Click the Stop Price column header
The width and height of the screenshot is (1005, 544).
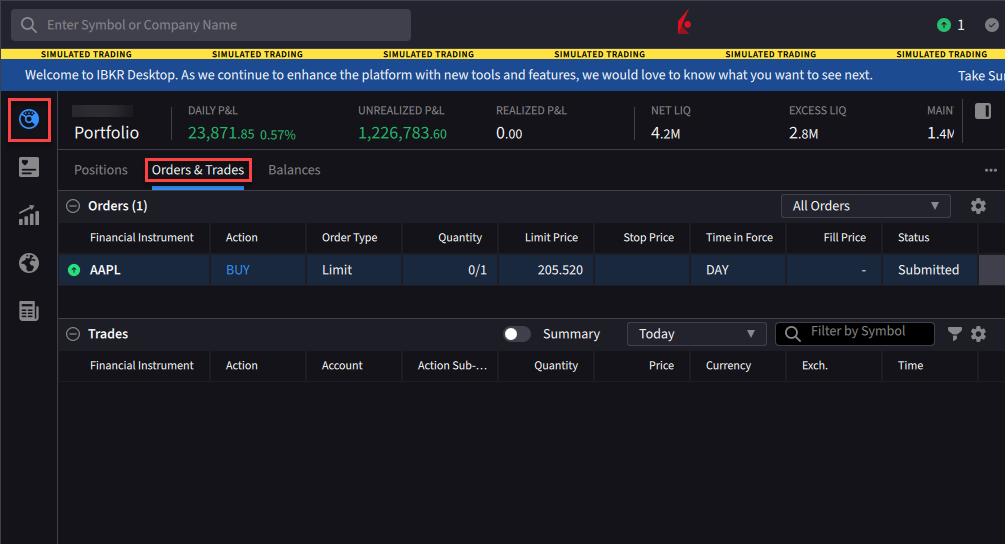tap(649, 237)
